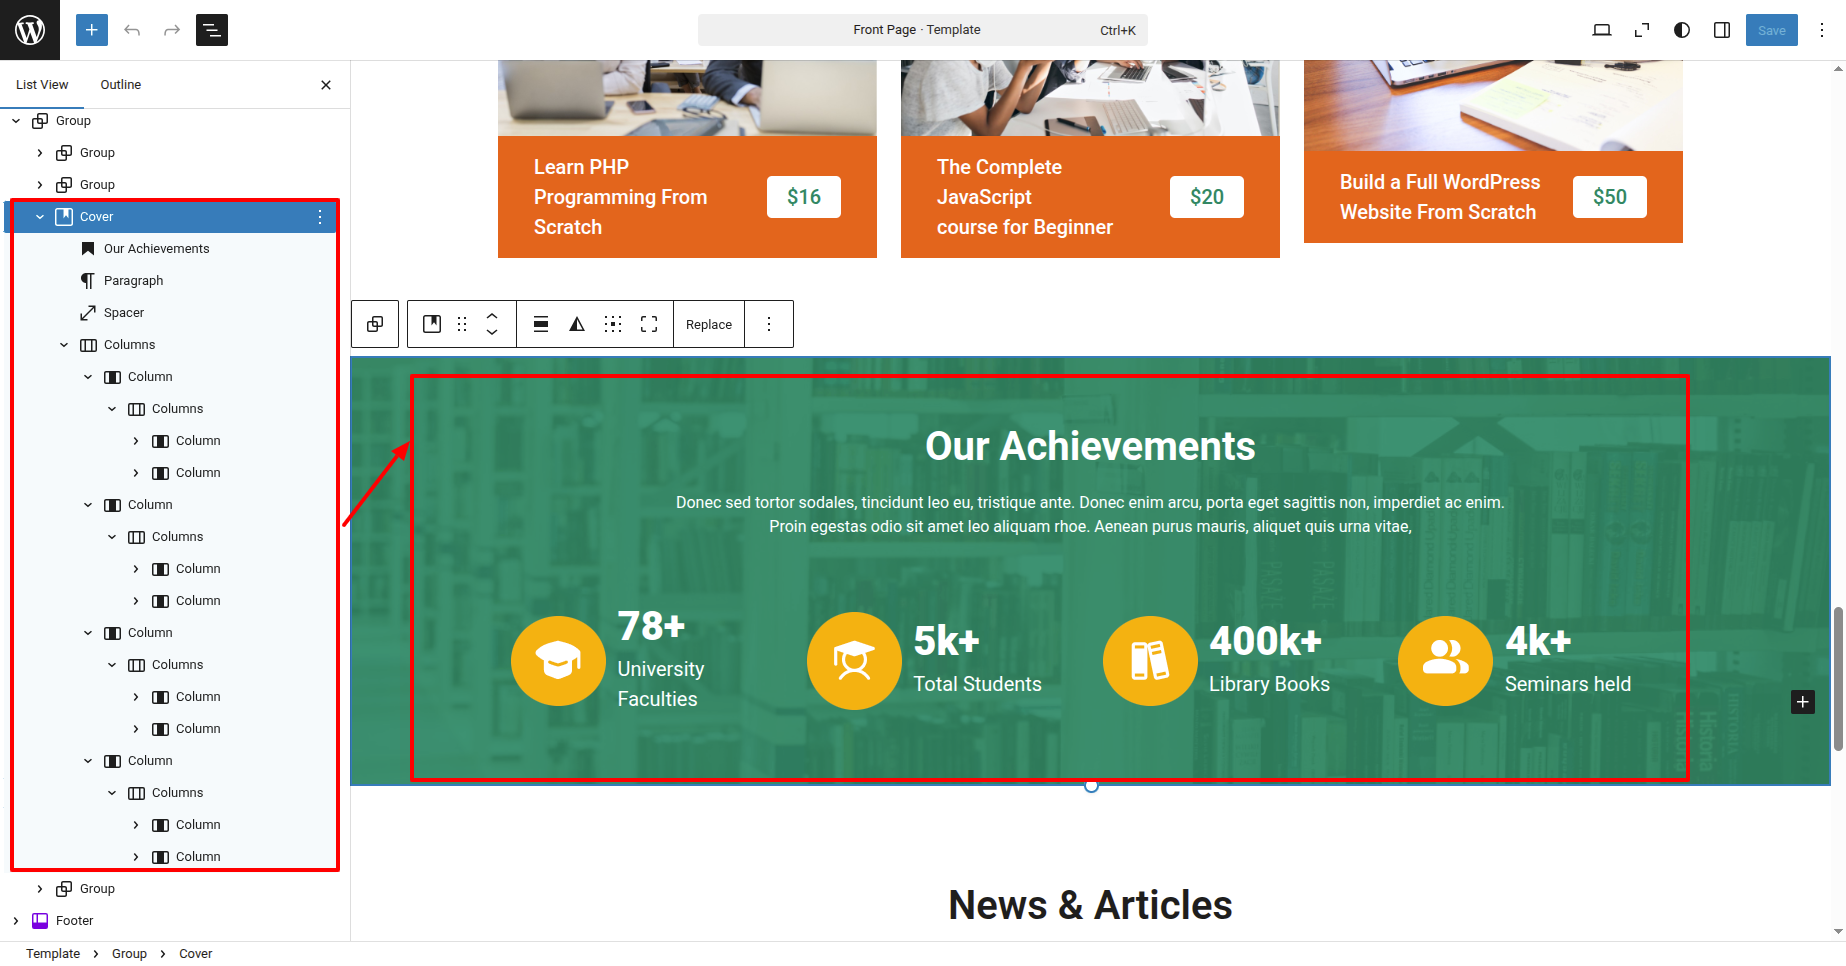The image size is (1846, 966).
Task: Click the change content position icon
Action: (x=613, y=324)
